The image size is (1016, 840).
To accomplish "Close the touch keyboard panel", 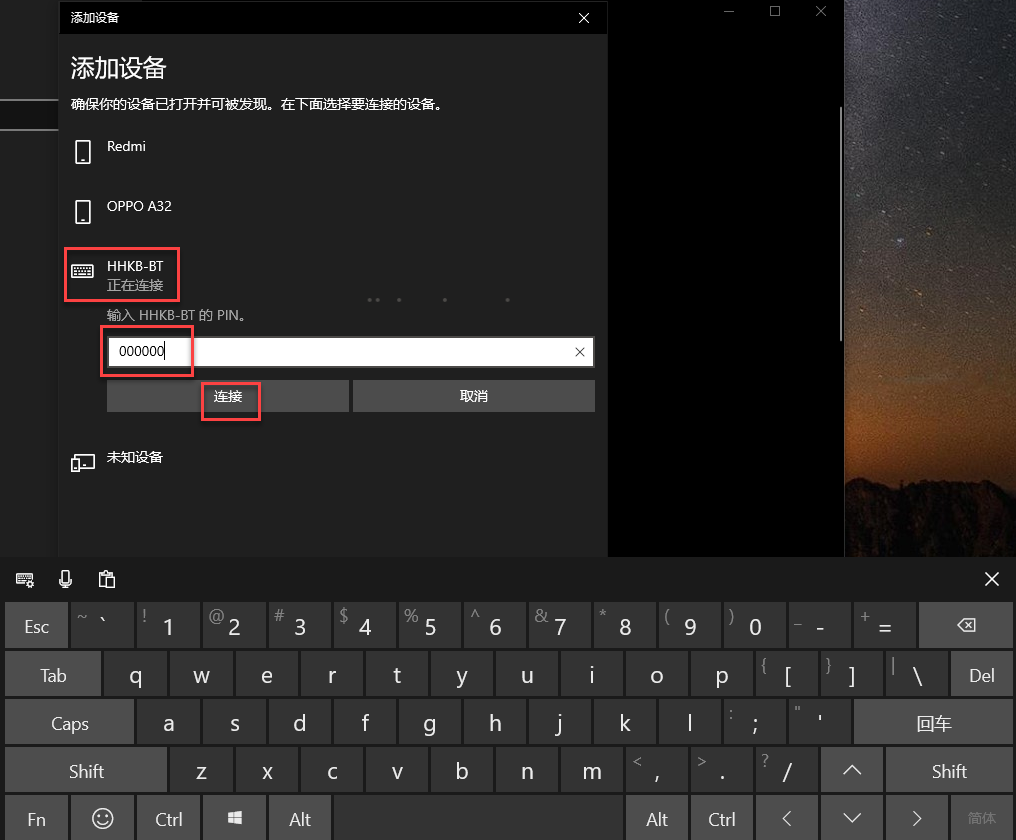I will pyautogui.click(x=991, y=579).
